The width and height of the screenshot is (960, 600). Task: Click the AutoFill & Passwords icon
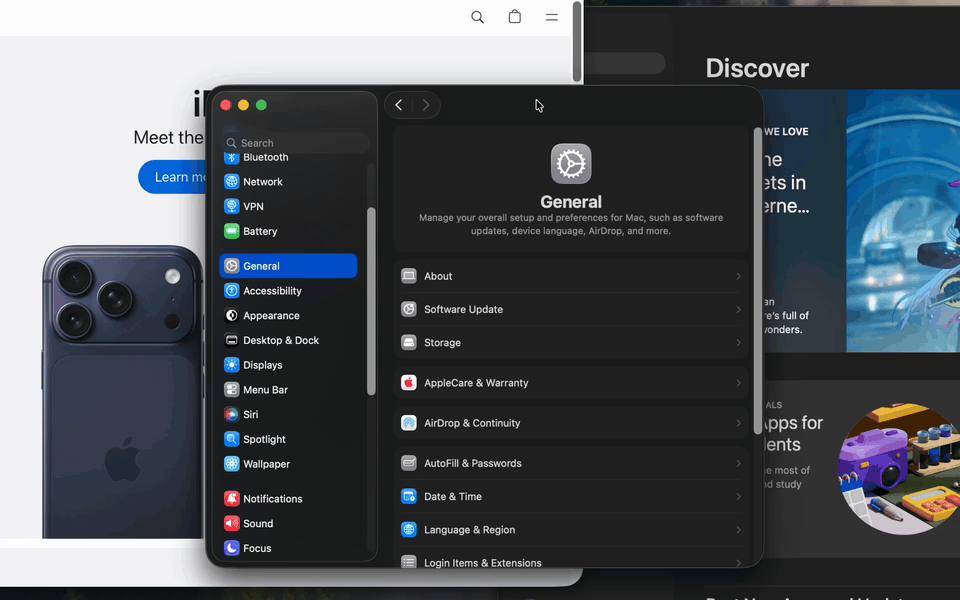pyautogui.click(x=409, y=463)
